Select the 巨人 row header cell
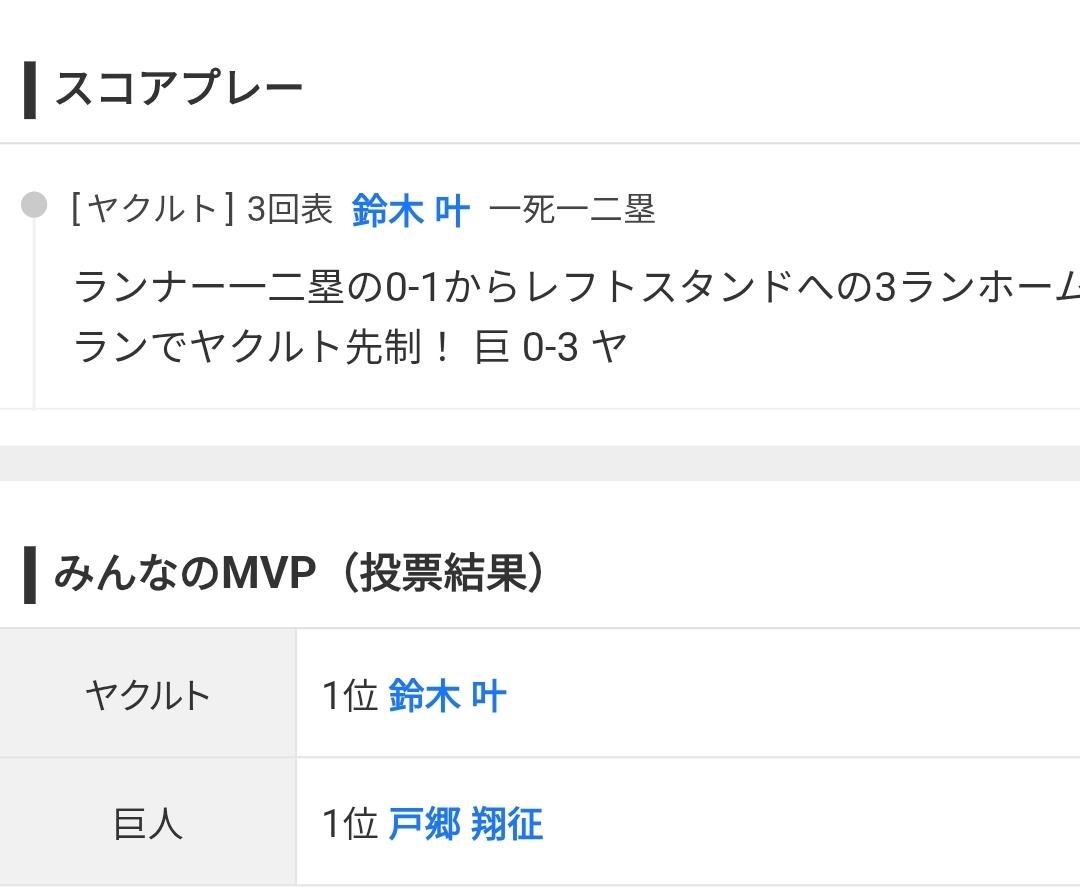 (148, 822)
